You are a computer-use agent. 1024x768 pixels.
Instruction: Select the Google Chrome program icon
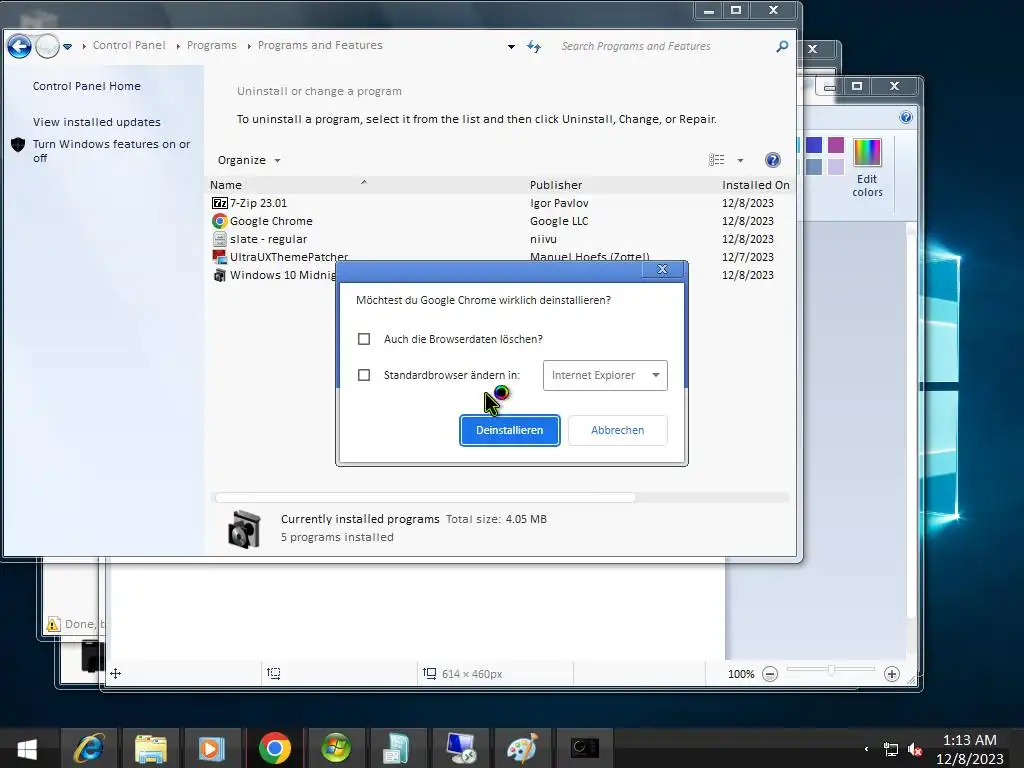click(x=219, y=221)
